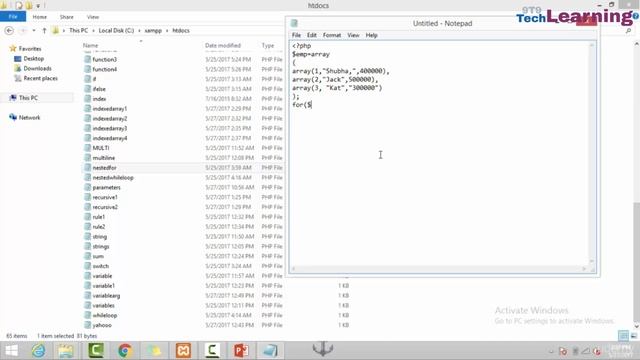Open Notepad's File menu

(296, 35)
